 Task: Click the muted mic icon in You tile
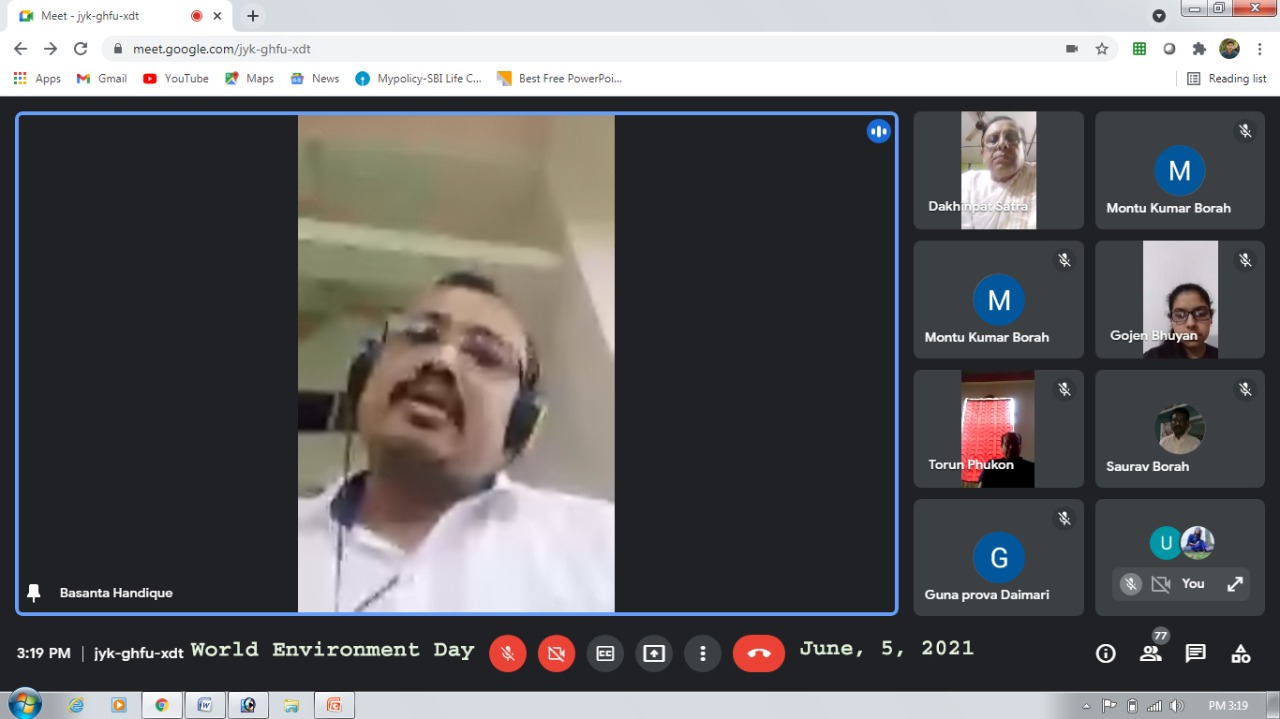(x=1131, y=584)
